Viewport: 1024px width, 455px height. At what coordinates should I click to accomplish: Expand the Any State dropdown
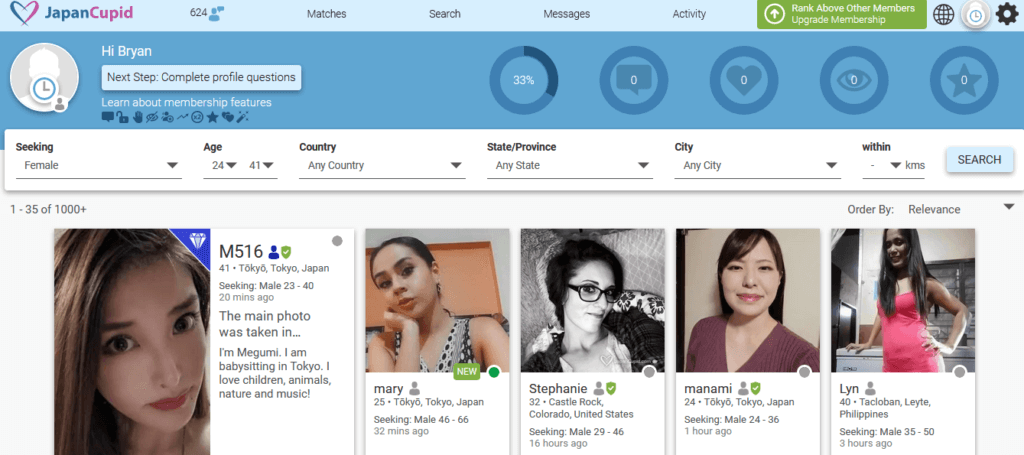[569, 166]
